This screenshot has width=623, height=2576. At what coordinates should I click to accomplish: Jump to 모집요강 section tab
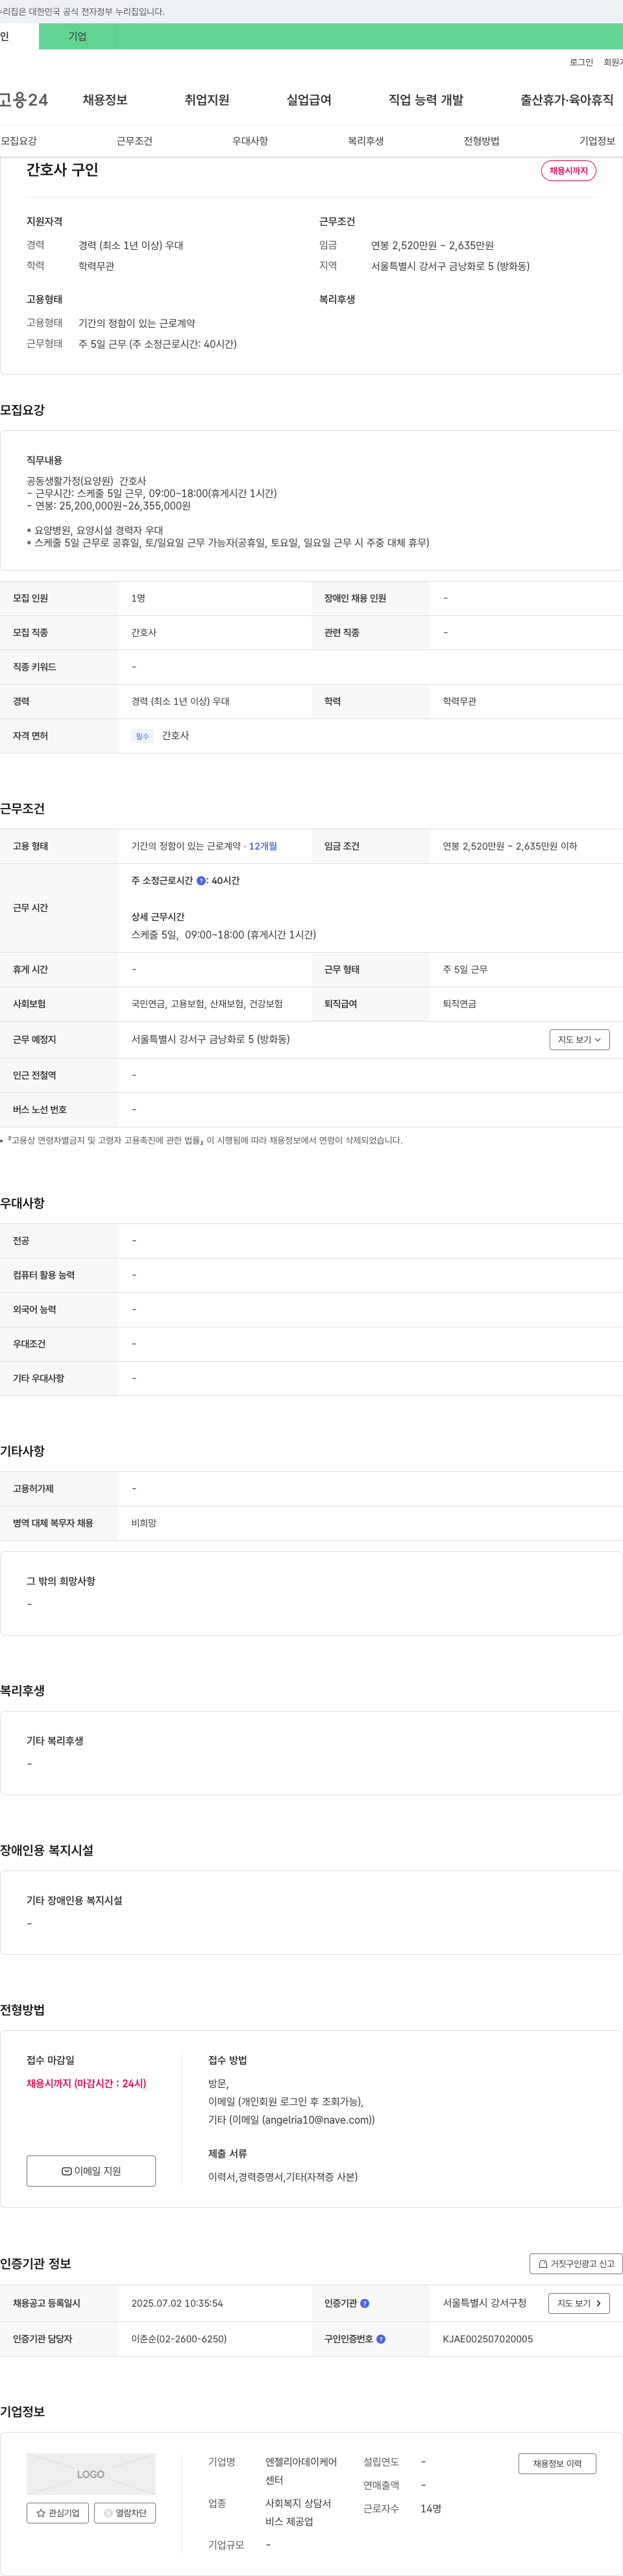click(x=19, y=141)
